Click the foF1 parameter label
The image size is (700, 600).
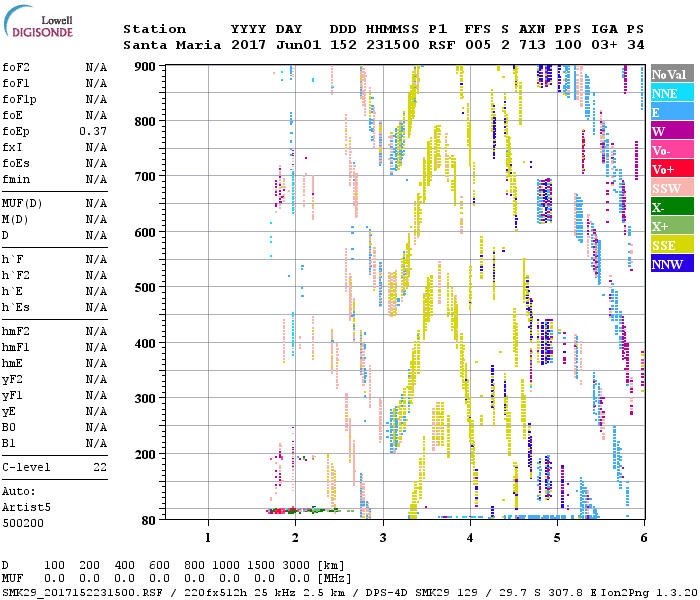(x=16, y=83)
